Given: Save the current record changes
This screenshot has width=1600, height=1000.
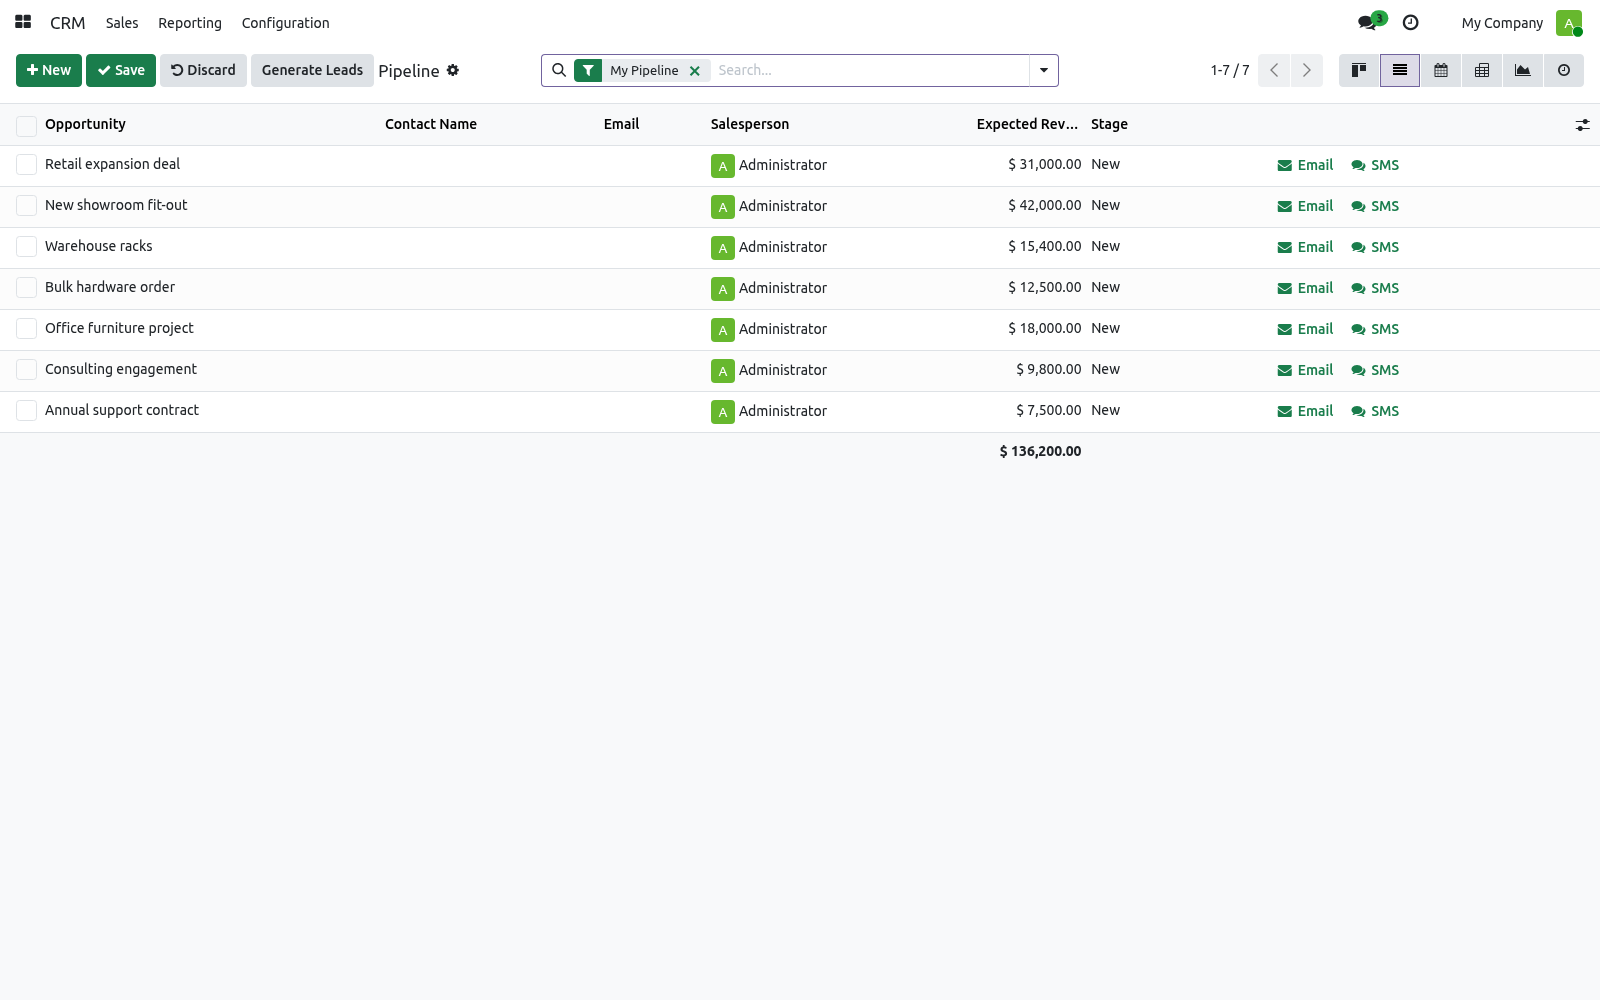Looking at the screenshot, I should click(121, 70).
